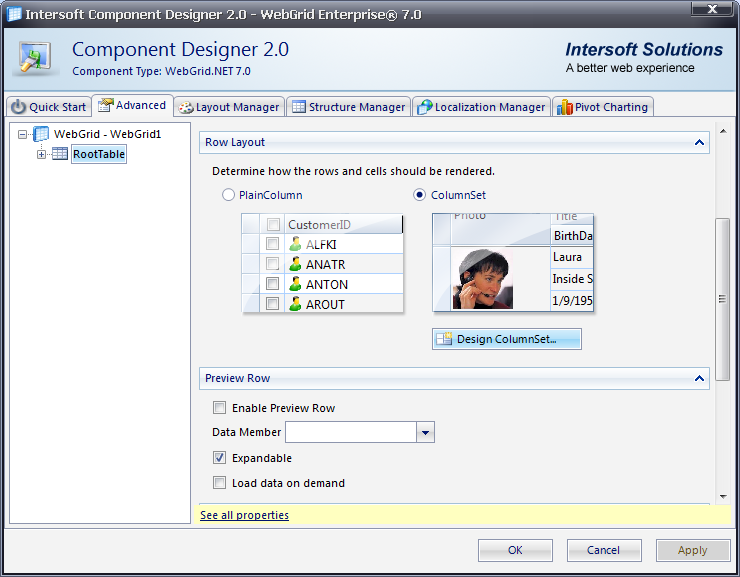Expand the RootTable tree node

(x=42, y=154)
